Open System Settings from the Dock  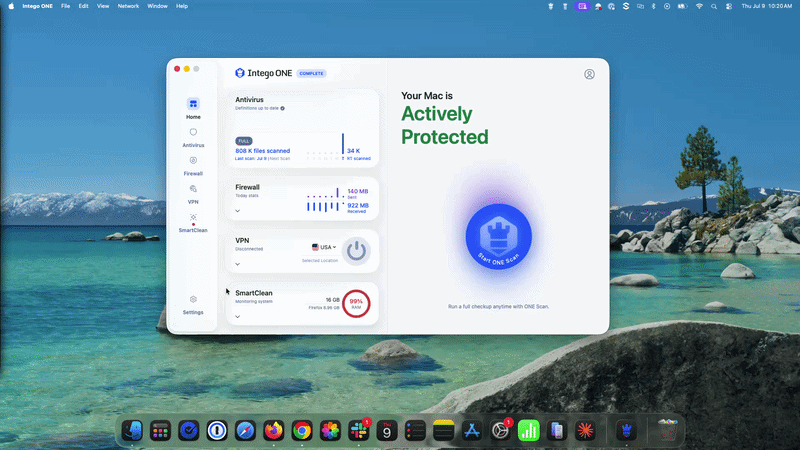[x=500, y=431]
